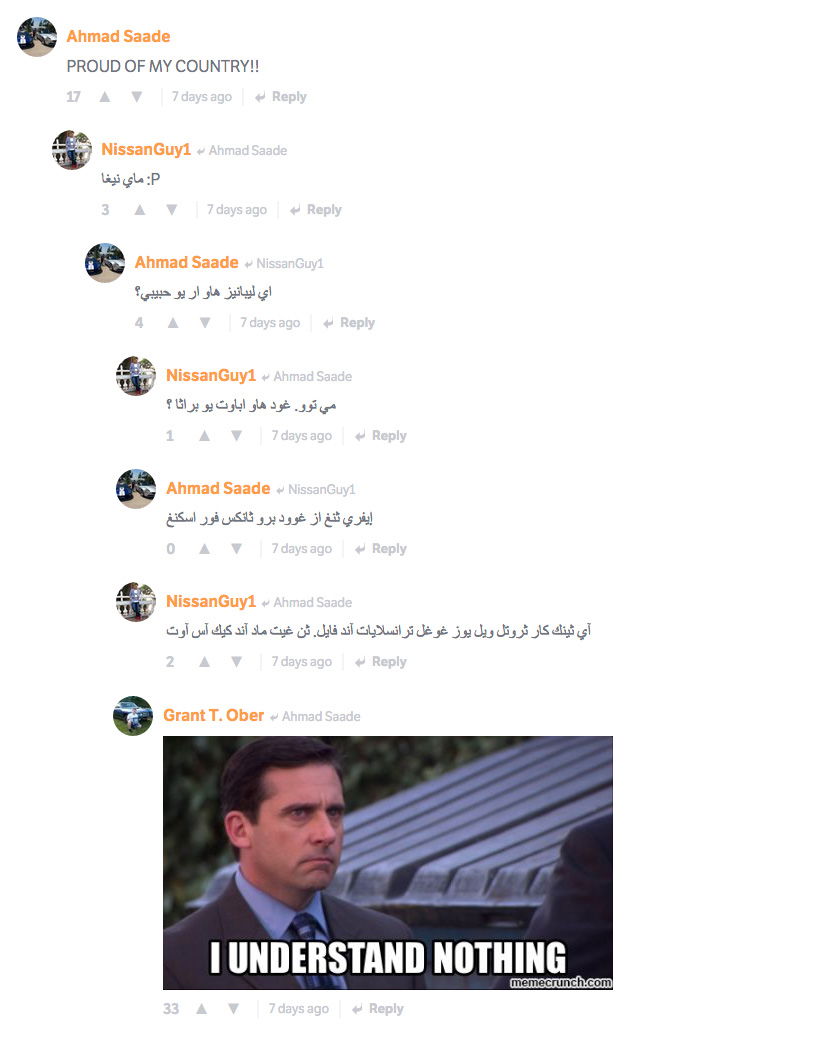This screenshot has height=1039, width=816.
Task: Downvote NissanGuy1's comment with 1 vote
Action: [237, 436]
